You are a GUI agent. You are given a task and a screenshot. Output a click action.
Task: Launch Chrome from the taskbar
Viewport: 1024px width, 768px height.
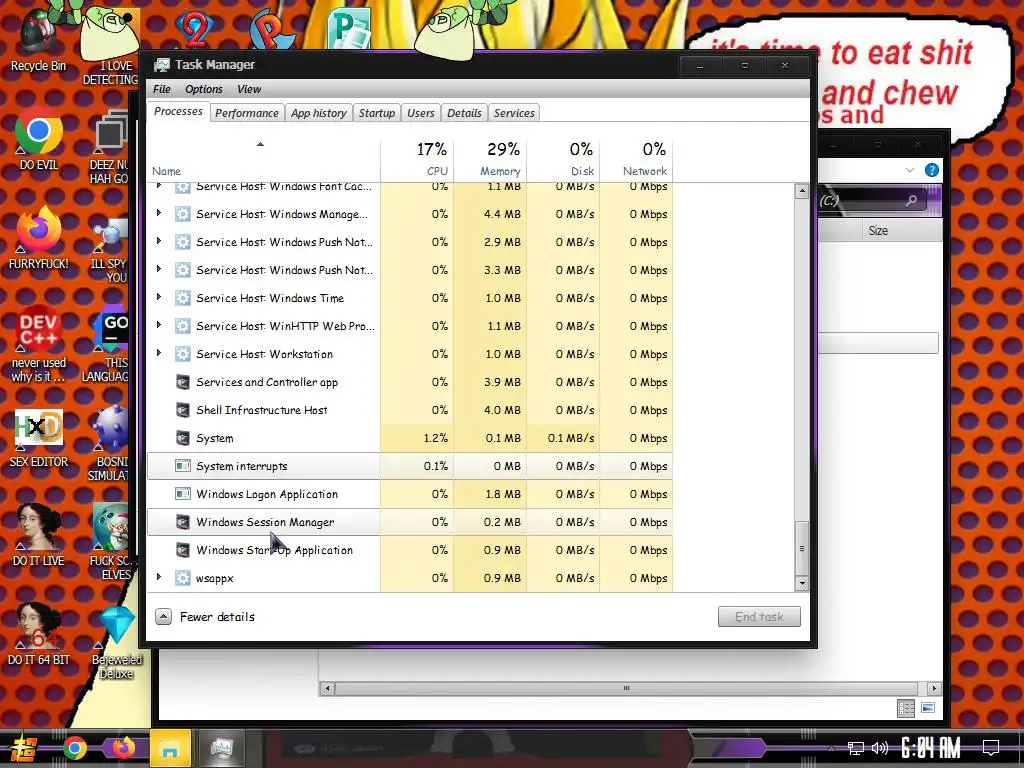pyautogui.click(x=74, y=748)
